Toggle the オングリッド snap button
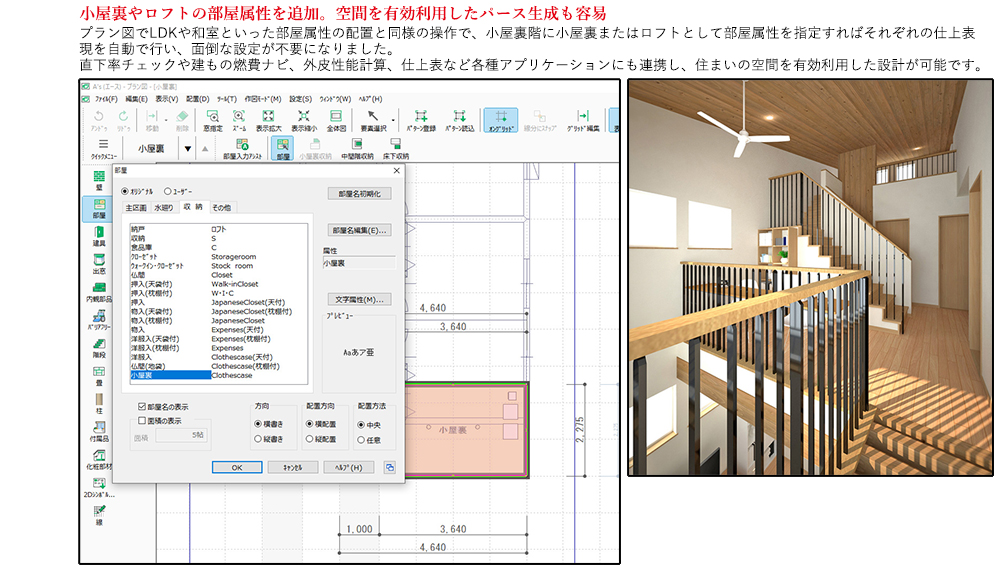Image resolution: width=1000 pixels, height=570 pixels. [501, 120]
